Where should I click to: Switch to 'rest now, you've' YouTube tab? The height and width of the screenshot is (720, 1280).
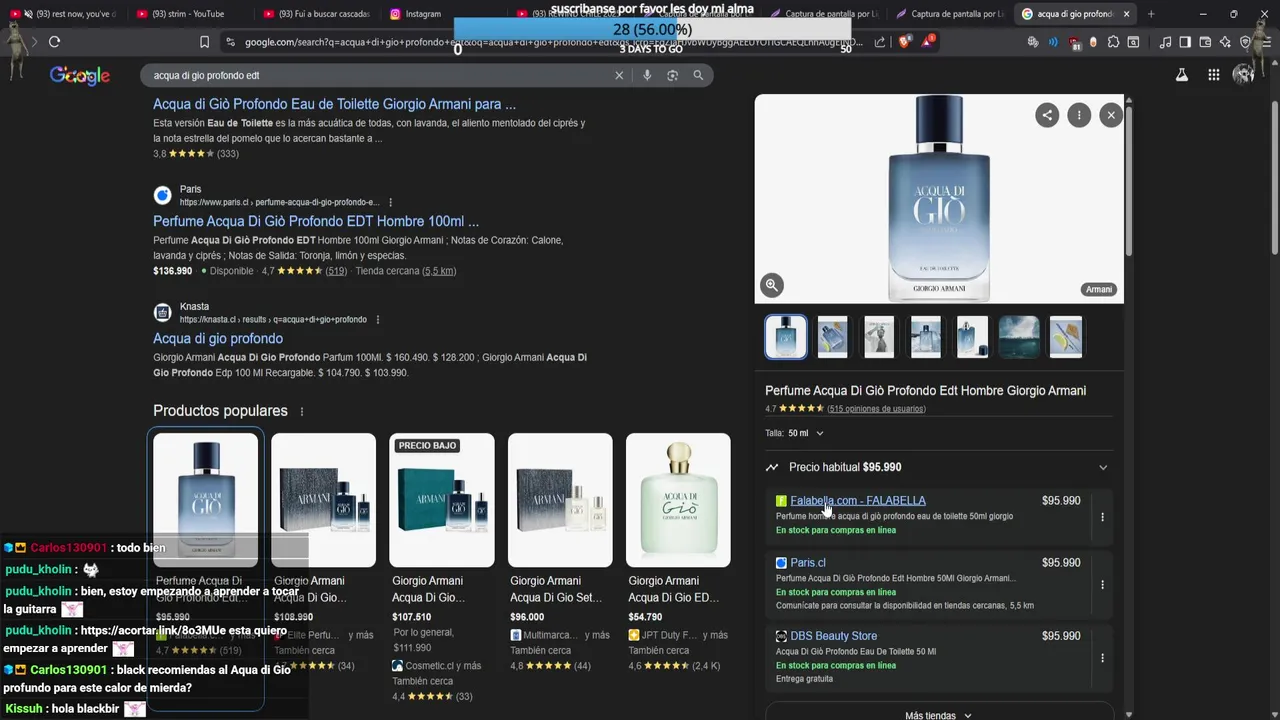click(x=62, y=14)
